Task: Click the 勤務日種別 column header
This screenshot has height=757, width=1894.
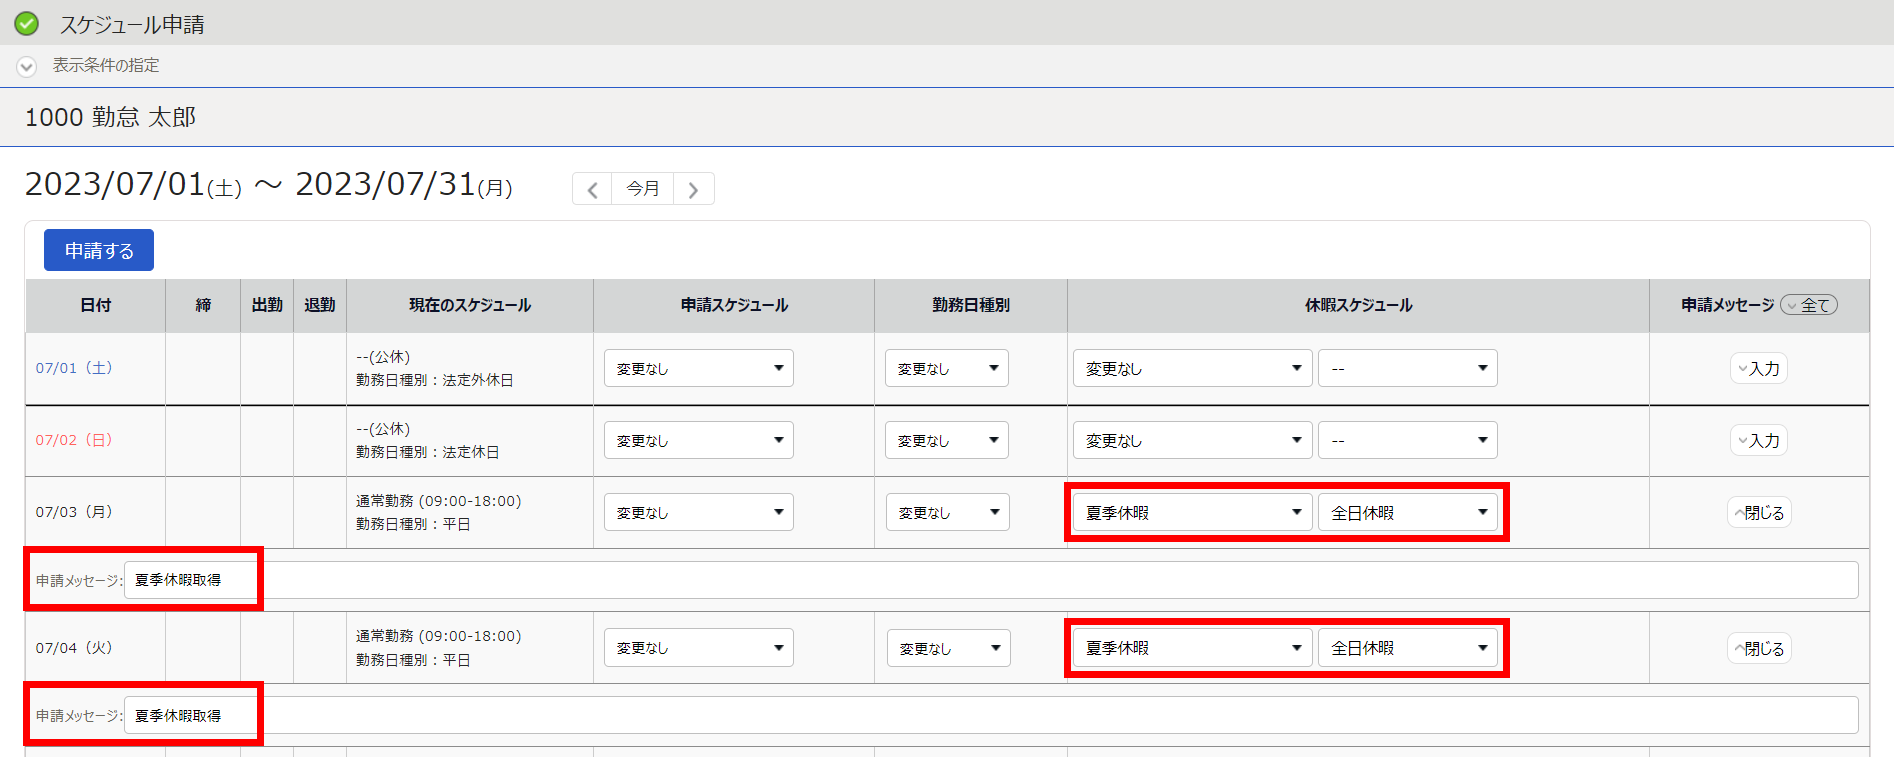Action: (971, 305)
